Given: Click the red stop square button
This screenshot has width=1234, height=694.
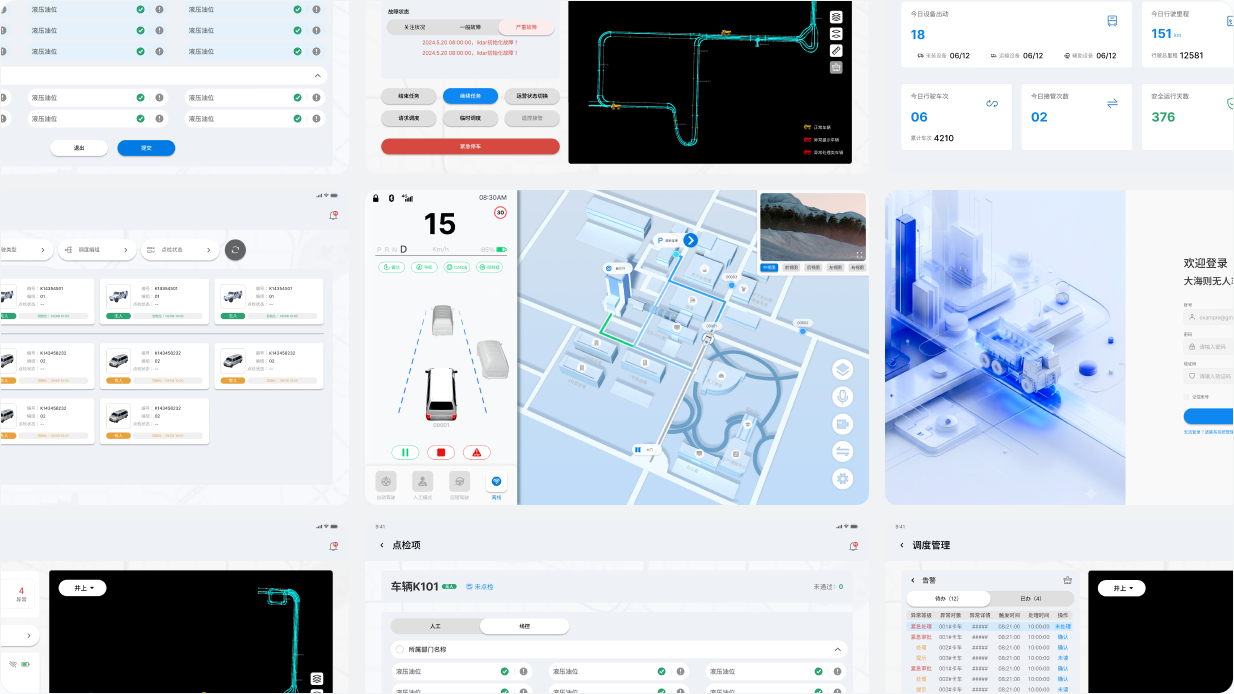Looking at the screenshot, I should [x=440, y=452].
